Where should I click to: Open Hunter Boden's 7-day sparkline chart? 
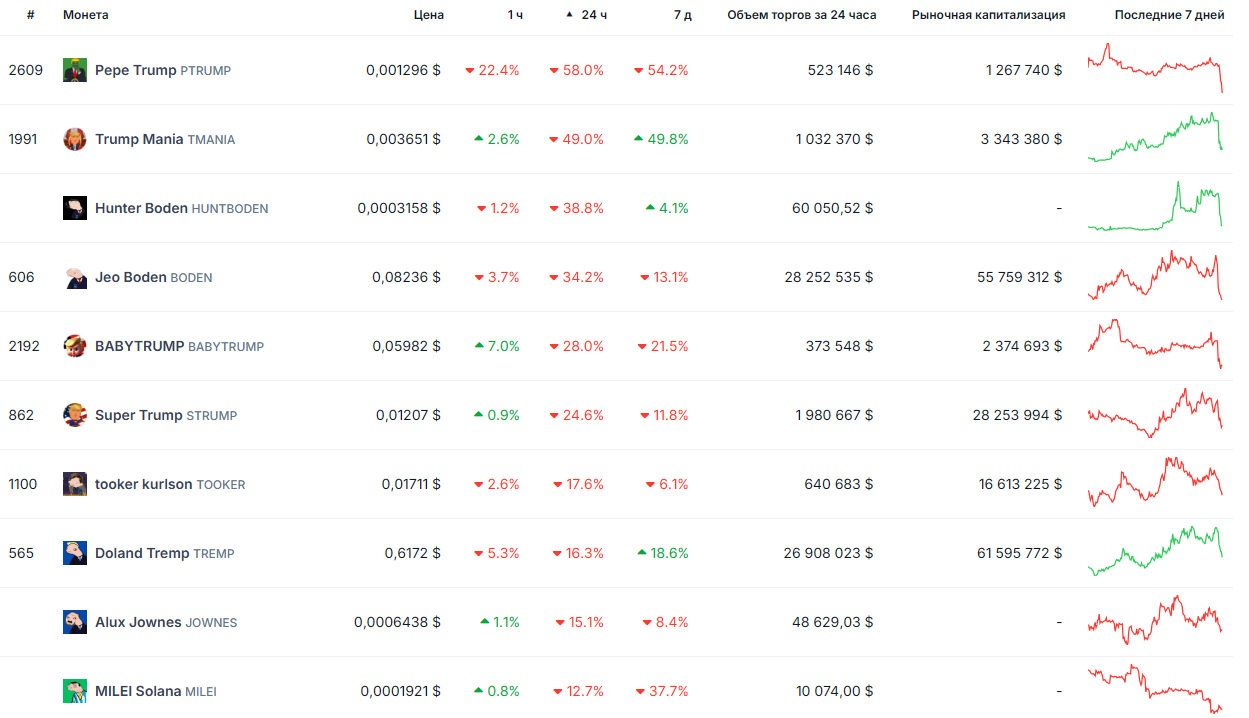[x=1155, y=206]
